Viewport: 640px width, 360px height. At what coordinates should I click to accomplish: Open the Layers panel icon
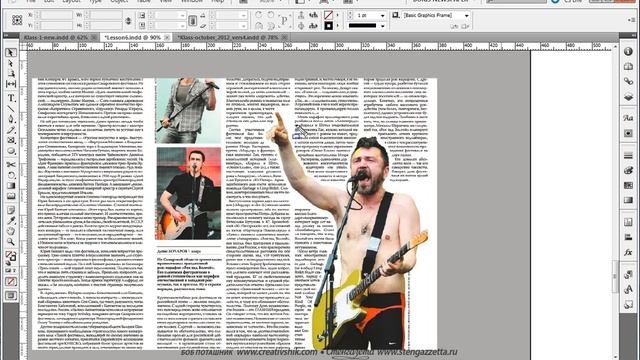[628, 97]
